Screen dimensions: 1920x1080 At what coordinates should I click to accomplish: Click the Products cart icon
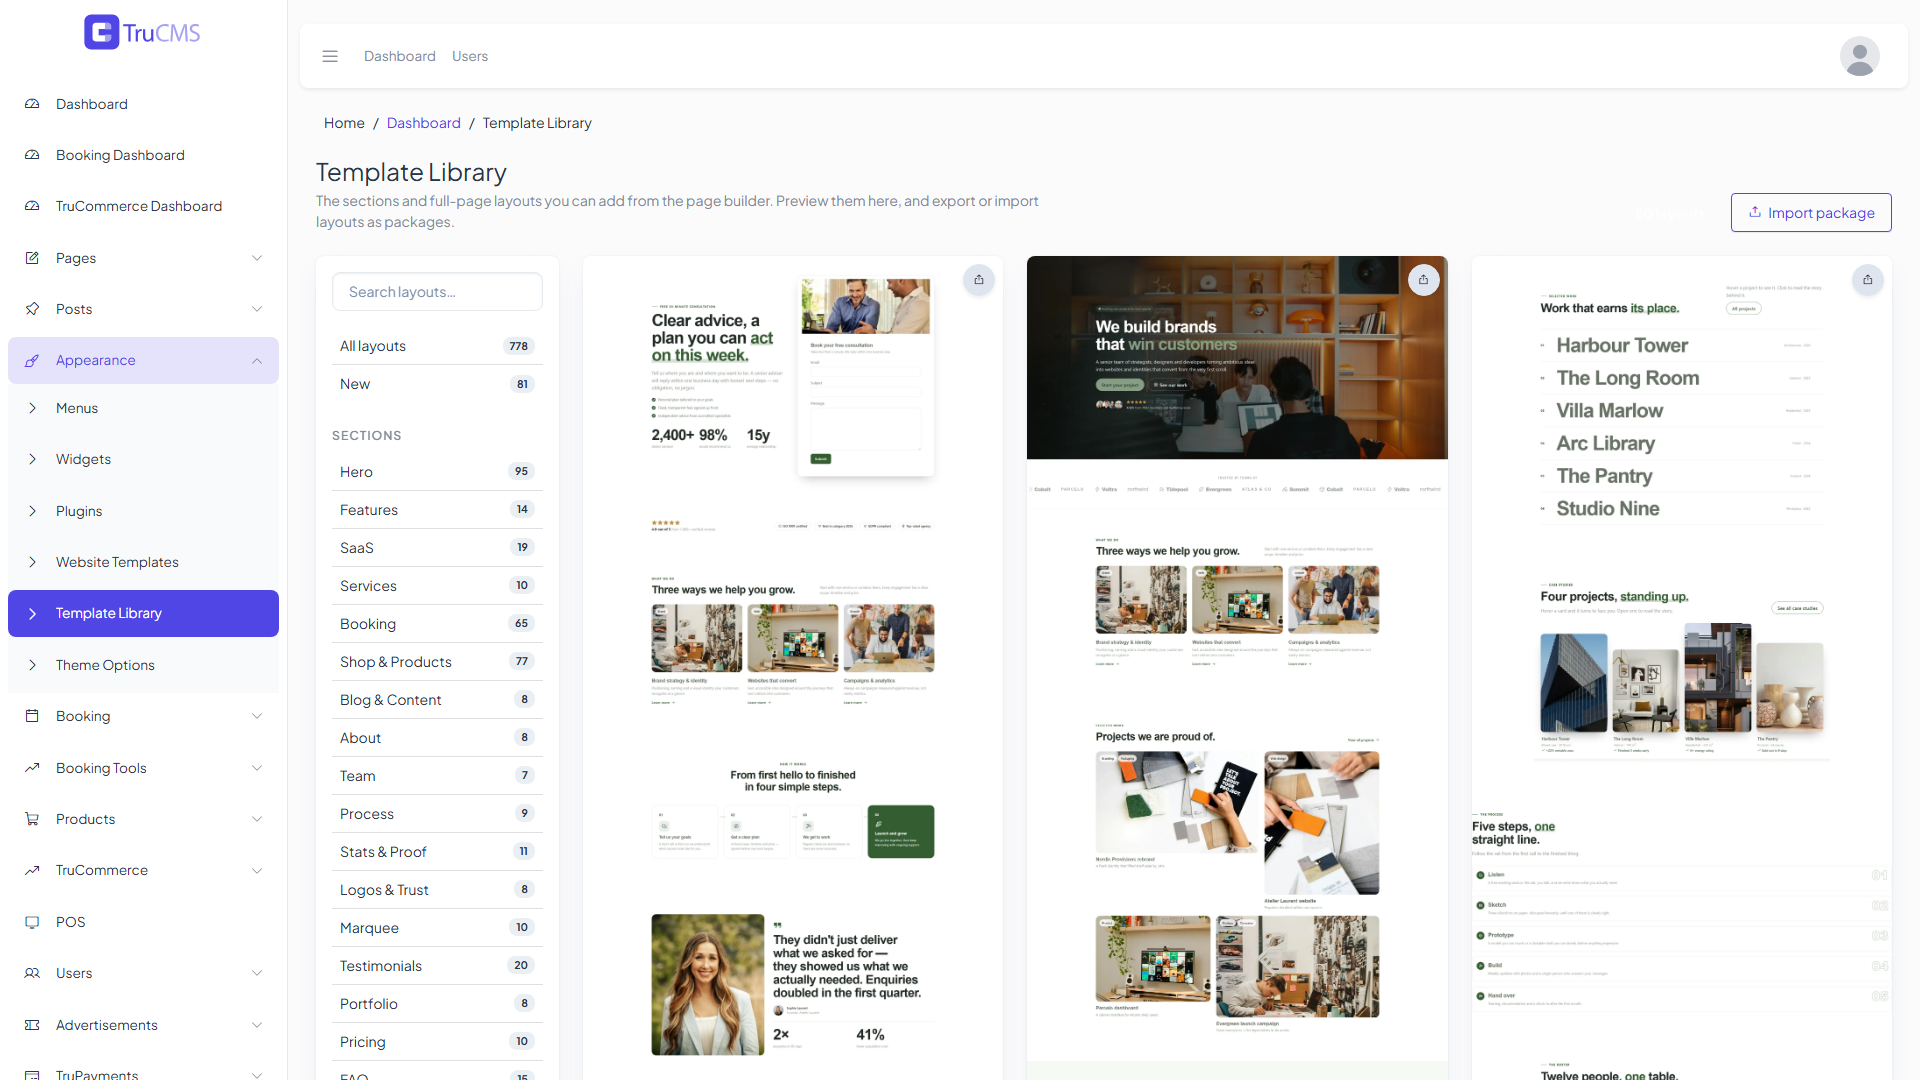(32, 819)
